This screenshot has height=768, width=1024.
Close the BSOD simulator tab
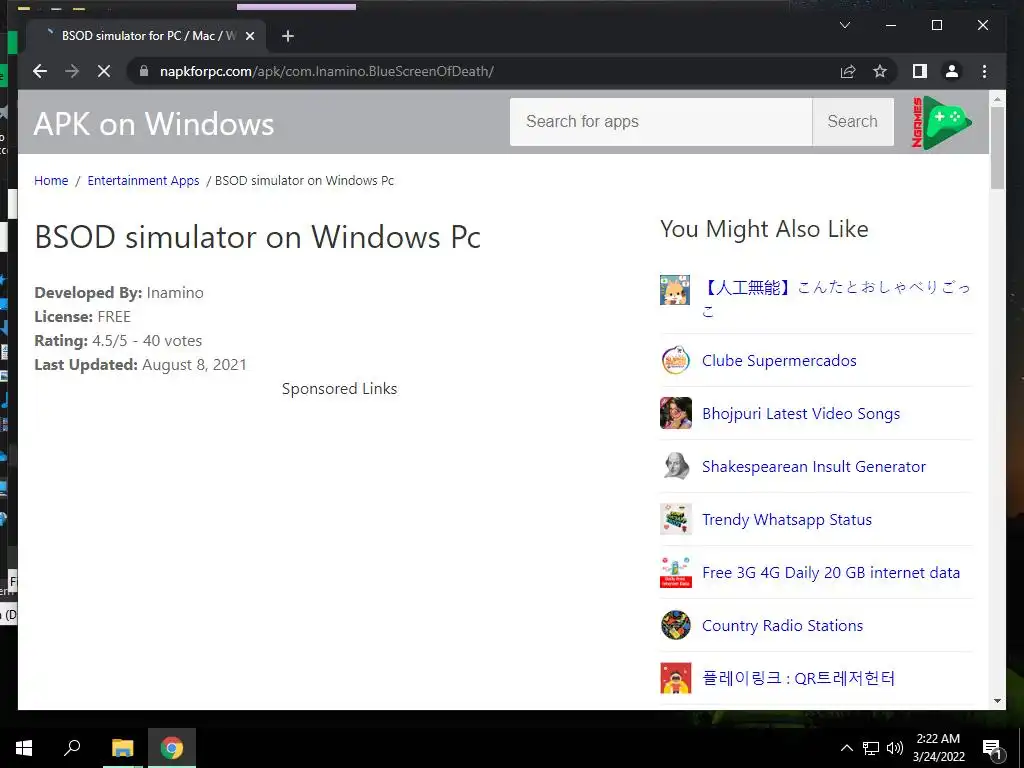[x=249, y=36]
